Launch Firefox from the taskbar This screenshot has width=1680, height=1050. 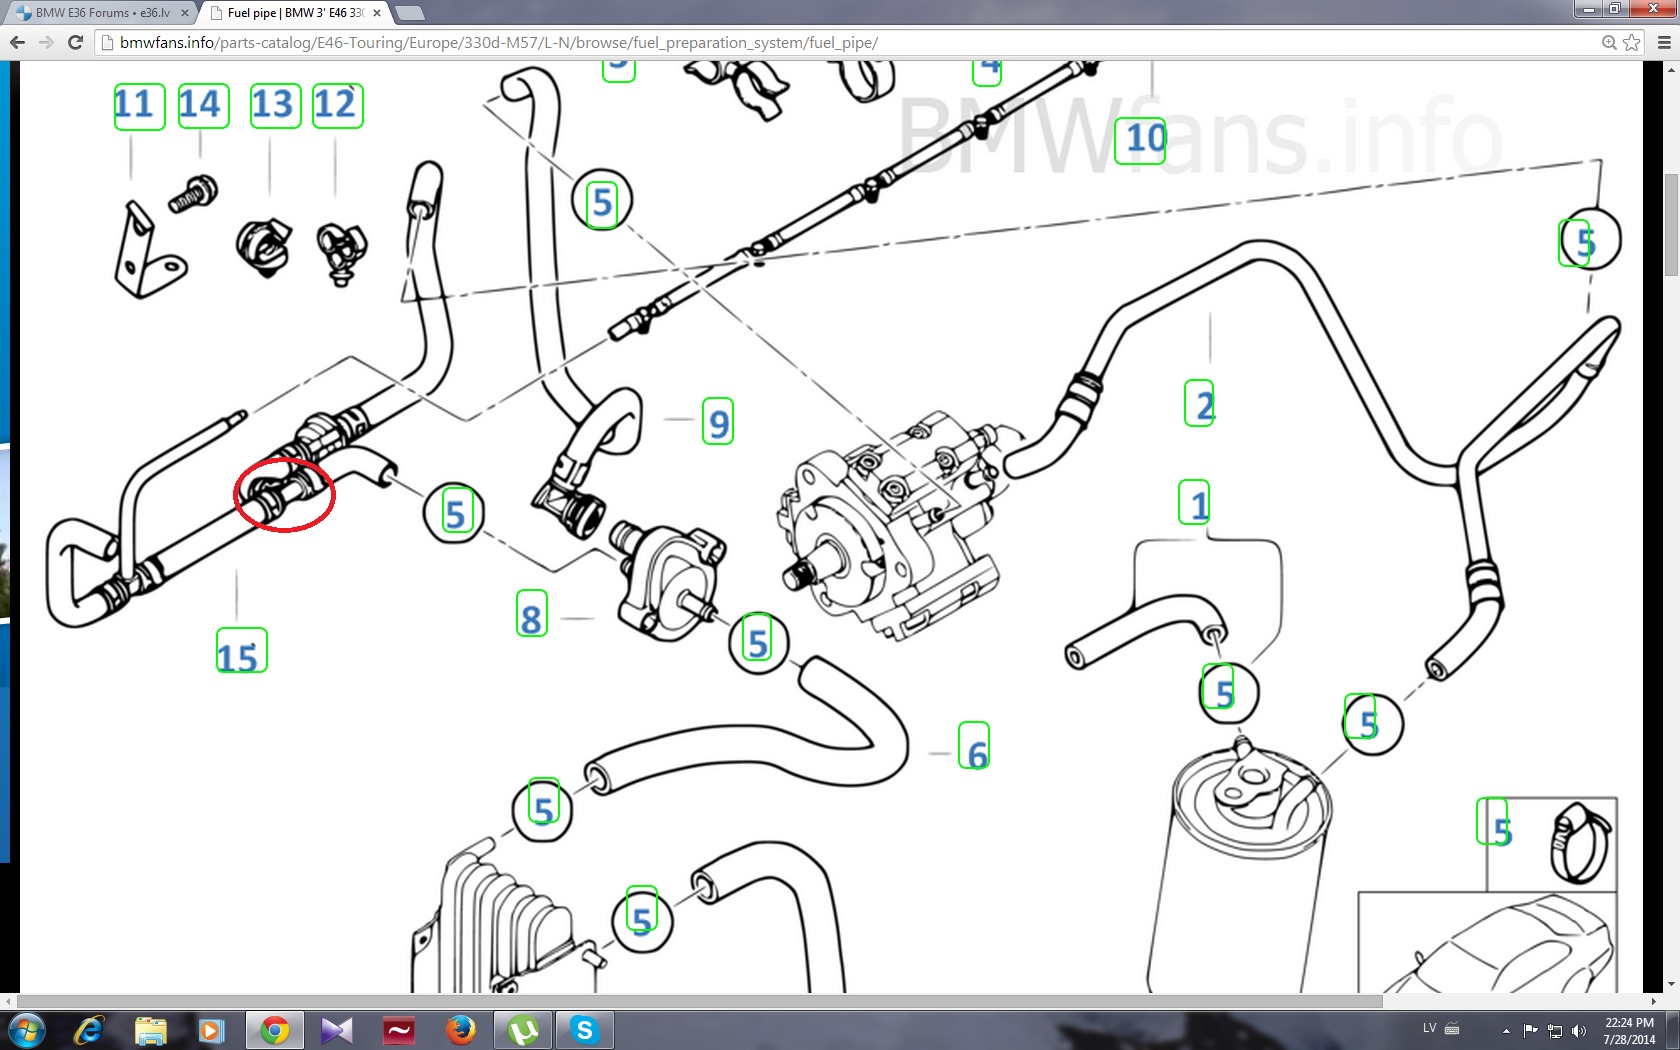coord(460,1029)
